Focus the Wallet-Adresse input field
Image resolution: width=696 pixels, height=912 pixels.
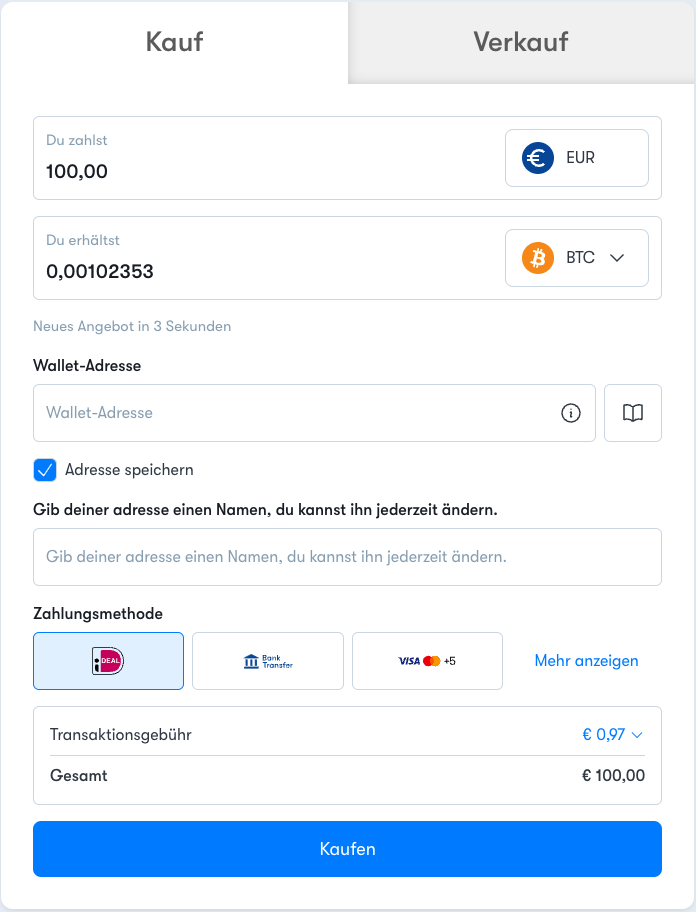pyautogui.click(x=315, y=413)
